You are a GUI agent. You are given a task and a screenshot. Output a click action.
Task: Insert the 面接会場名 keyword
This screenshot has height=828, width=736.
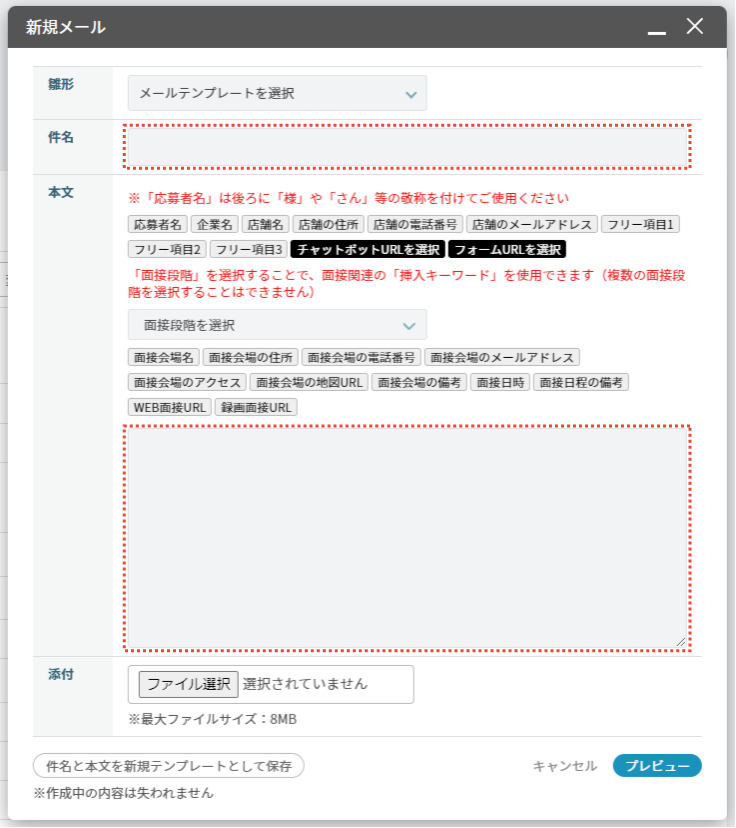(164, 357)
